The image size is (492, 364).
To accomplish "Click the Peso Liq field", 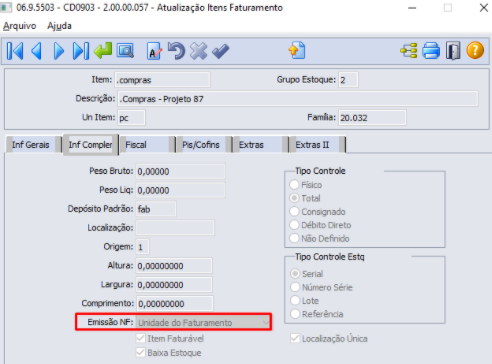I will click(x=180, y=190).
